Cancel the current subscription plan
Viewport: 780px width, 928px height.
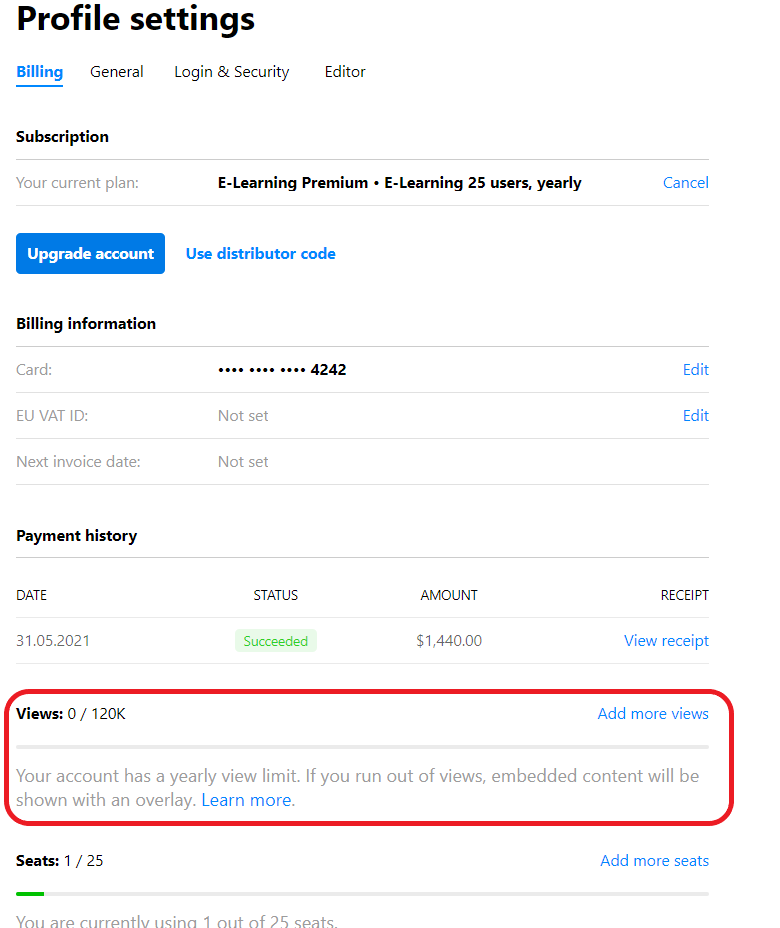(685, 182)
